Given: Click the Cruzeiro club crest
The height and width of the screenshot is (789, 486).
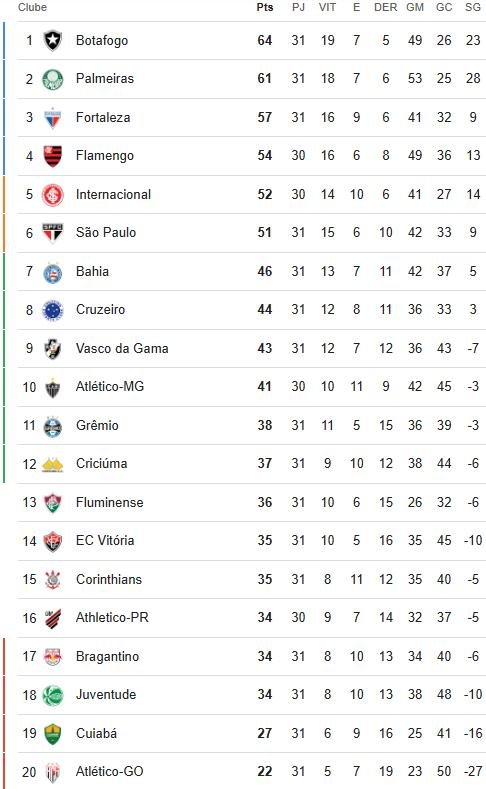Looking at the screenshot, I should click(x=52, y=310).
